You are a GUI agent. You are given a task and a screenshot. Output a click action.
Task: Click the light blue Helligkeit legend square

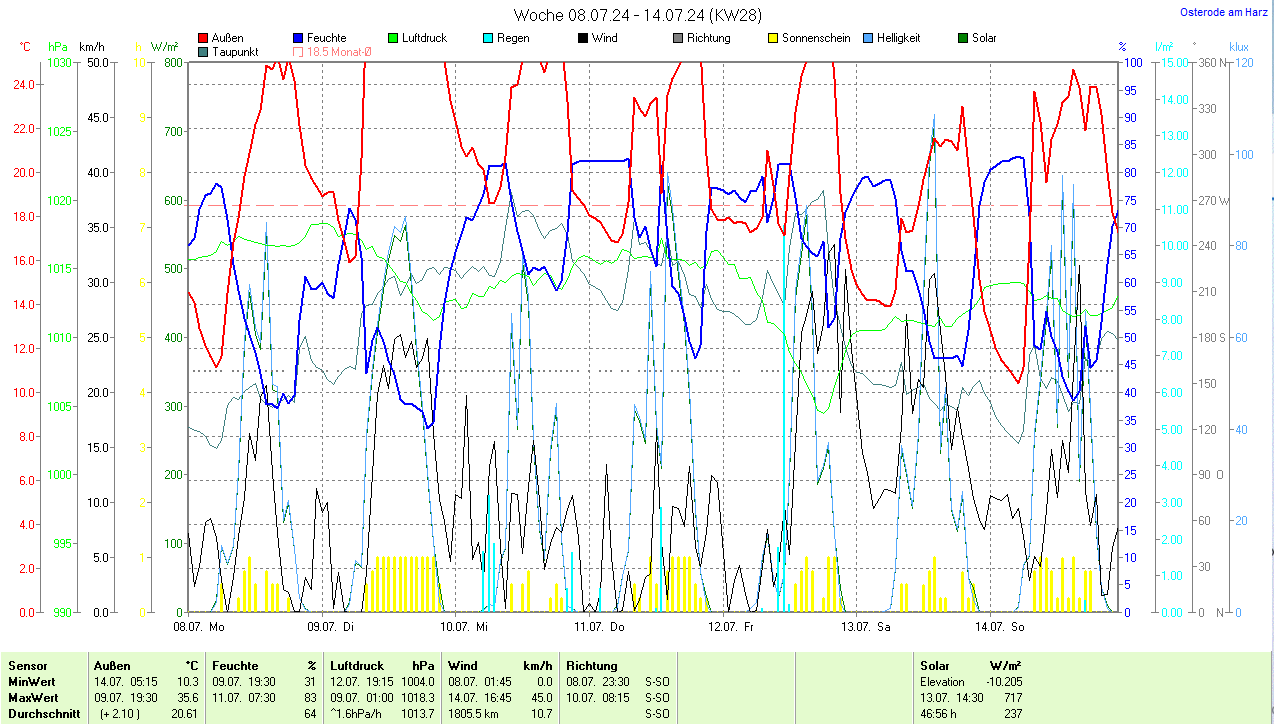pyautogui.click(x=868, y=39)
